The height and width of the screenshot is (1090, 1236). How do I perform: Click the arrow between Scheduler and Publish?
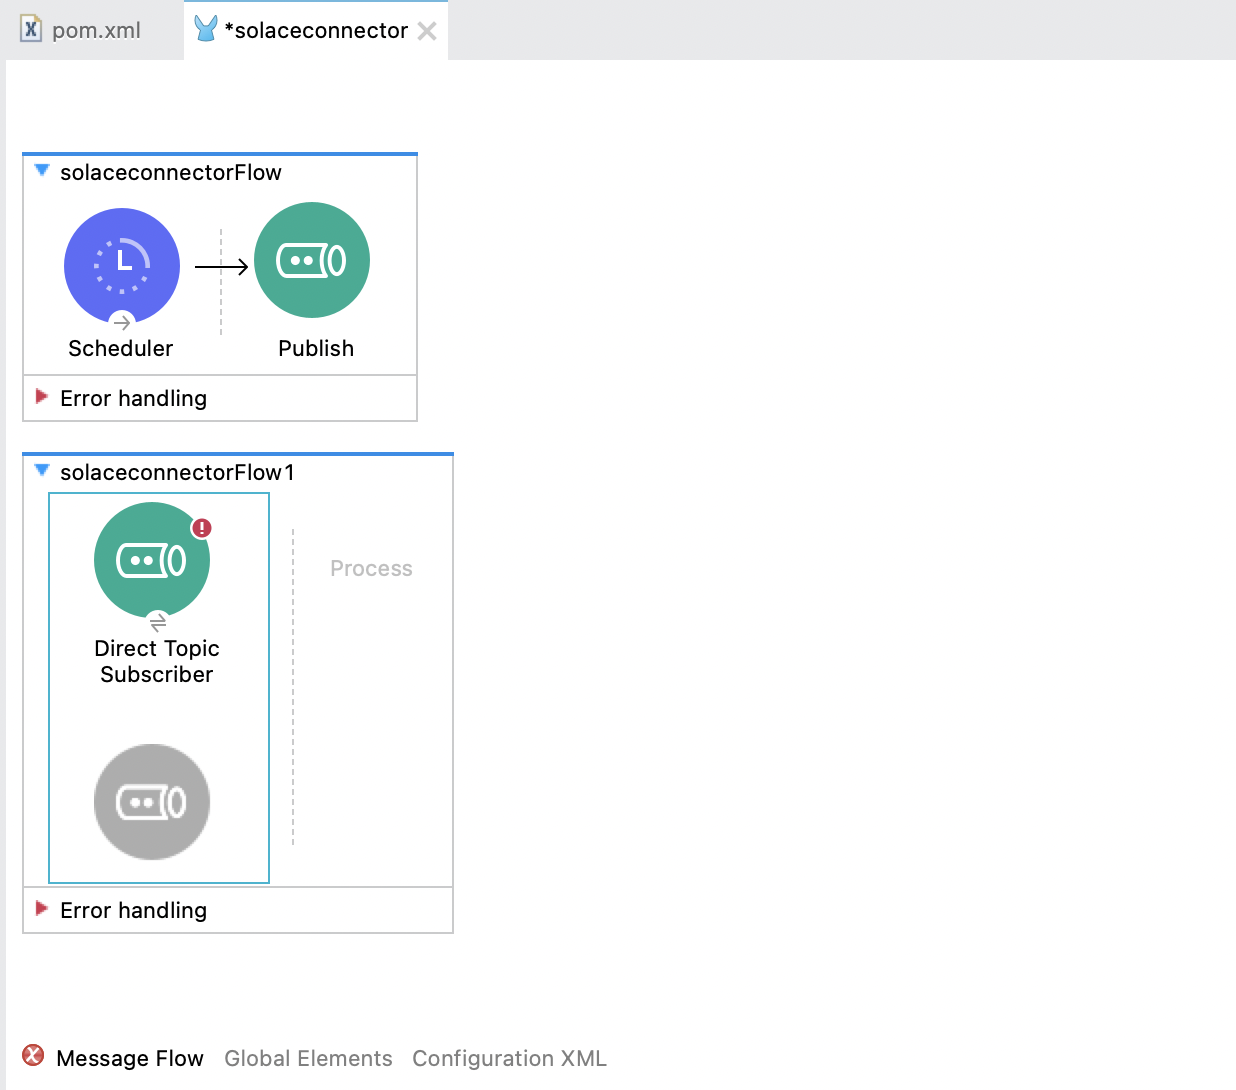(221, 267)
